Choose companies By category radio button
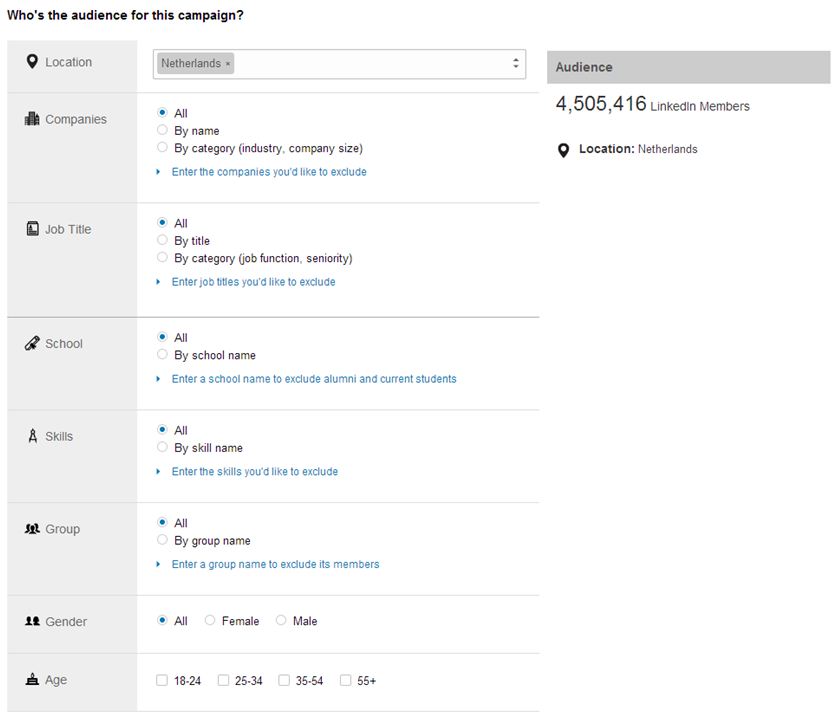 pyautogui.click(x=162, y=148)
